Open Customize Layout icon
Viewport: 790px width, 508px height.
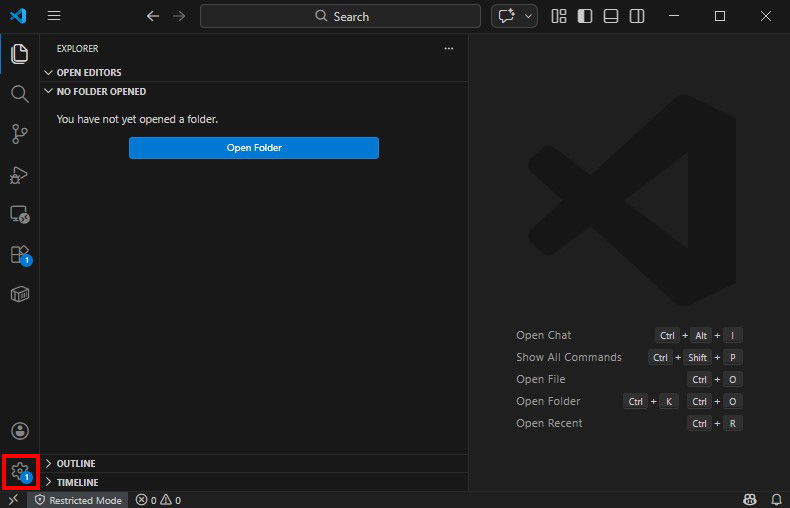tap(559, 16)
